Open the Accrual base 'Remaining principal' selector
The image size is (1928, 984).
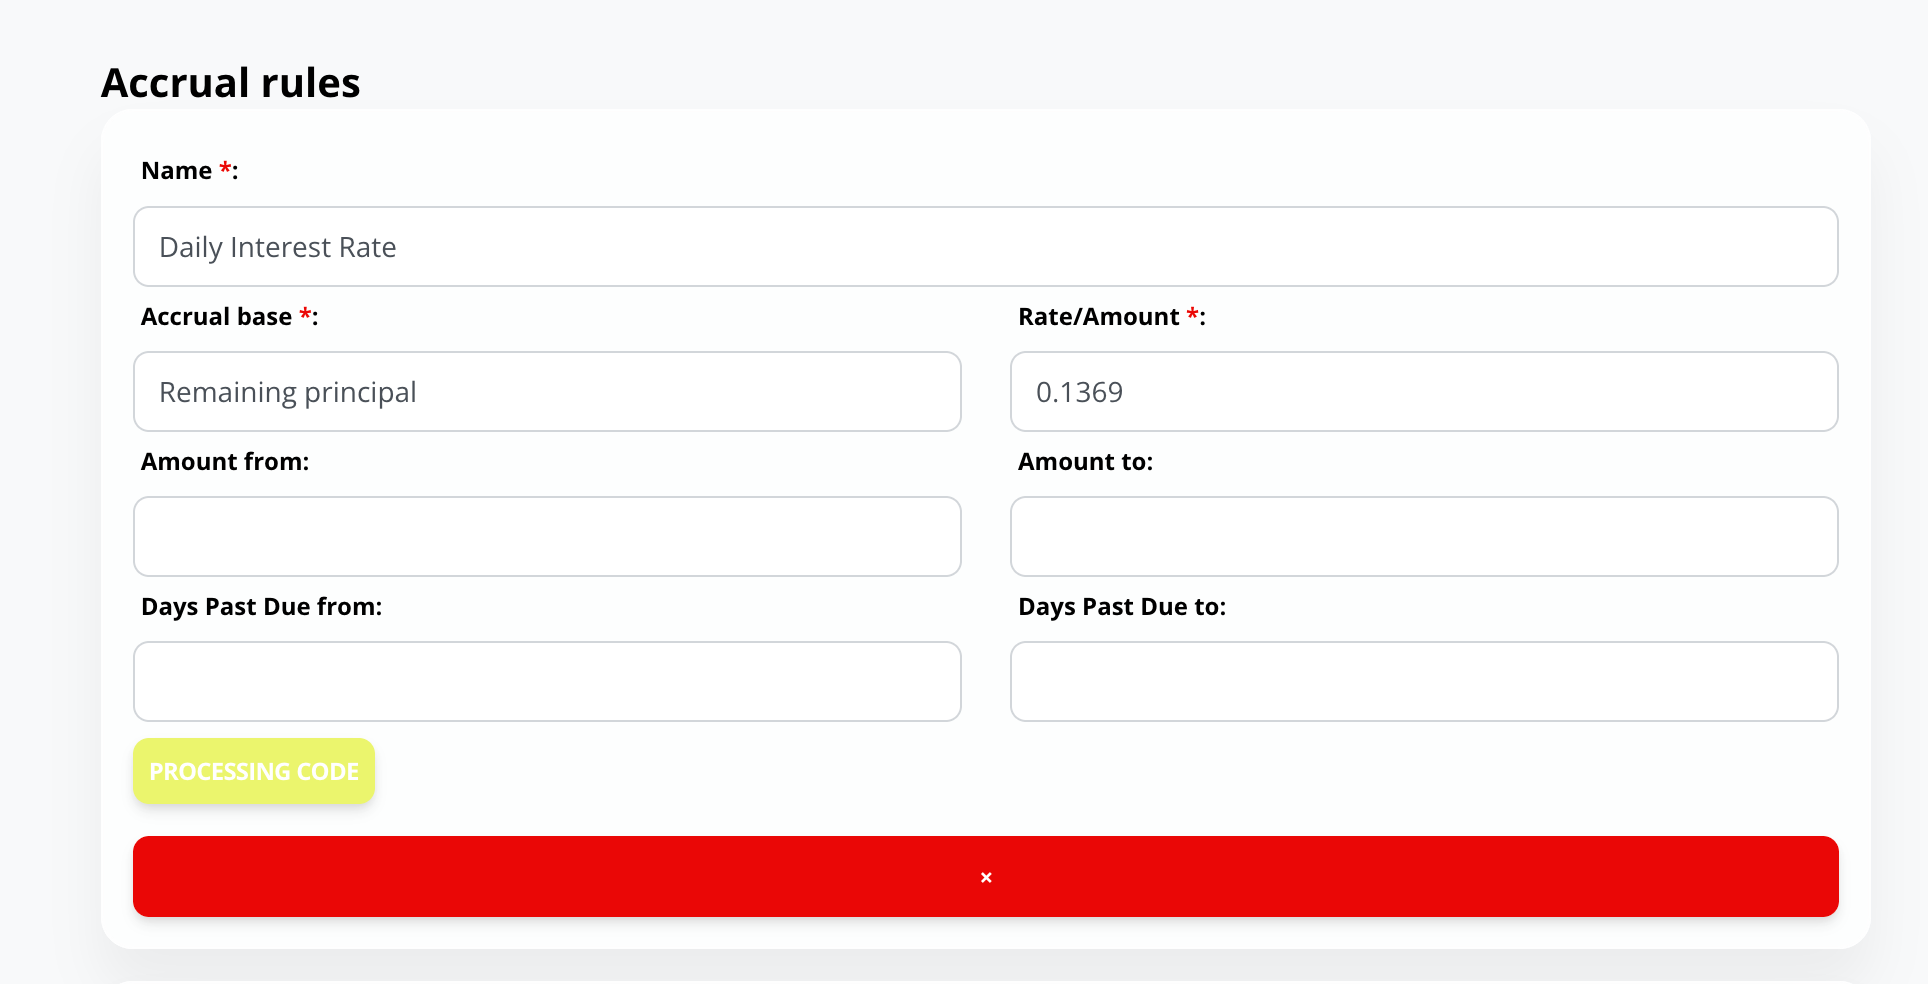(x=547, y=392)
